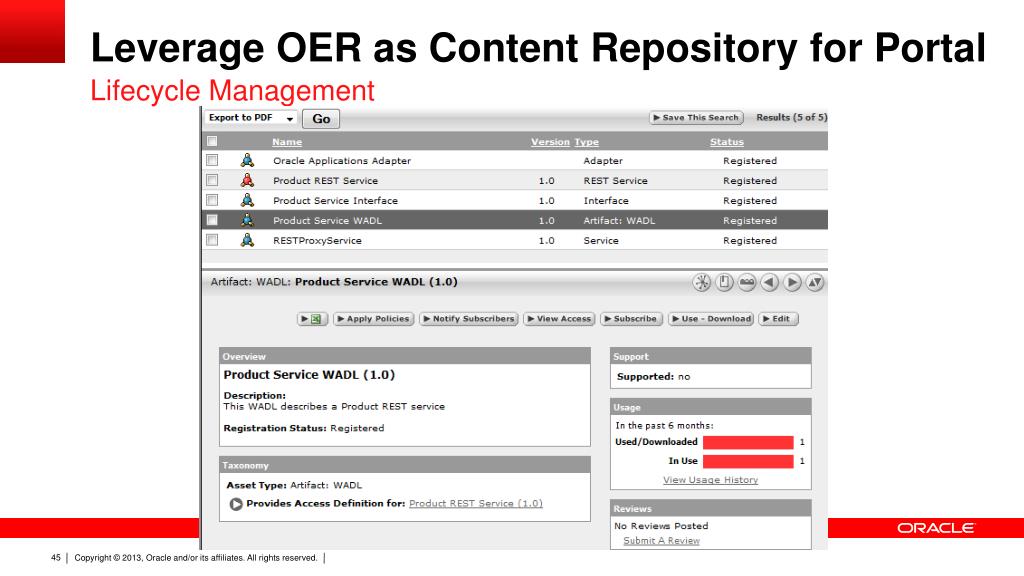Click the Oracle logo

(x=935, y=528)
